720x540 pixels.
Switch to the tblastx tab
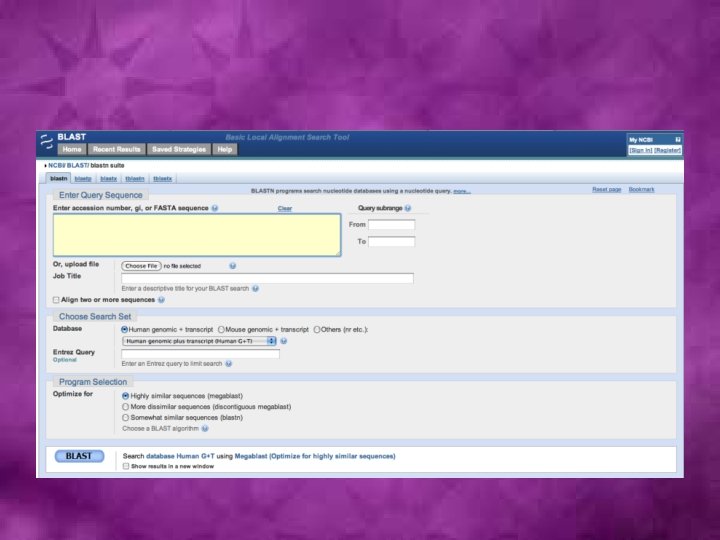[x=163, y=179]
